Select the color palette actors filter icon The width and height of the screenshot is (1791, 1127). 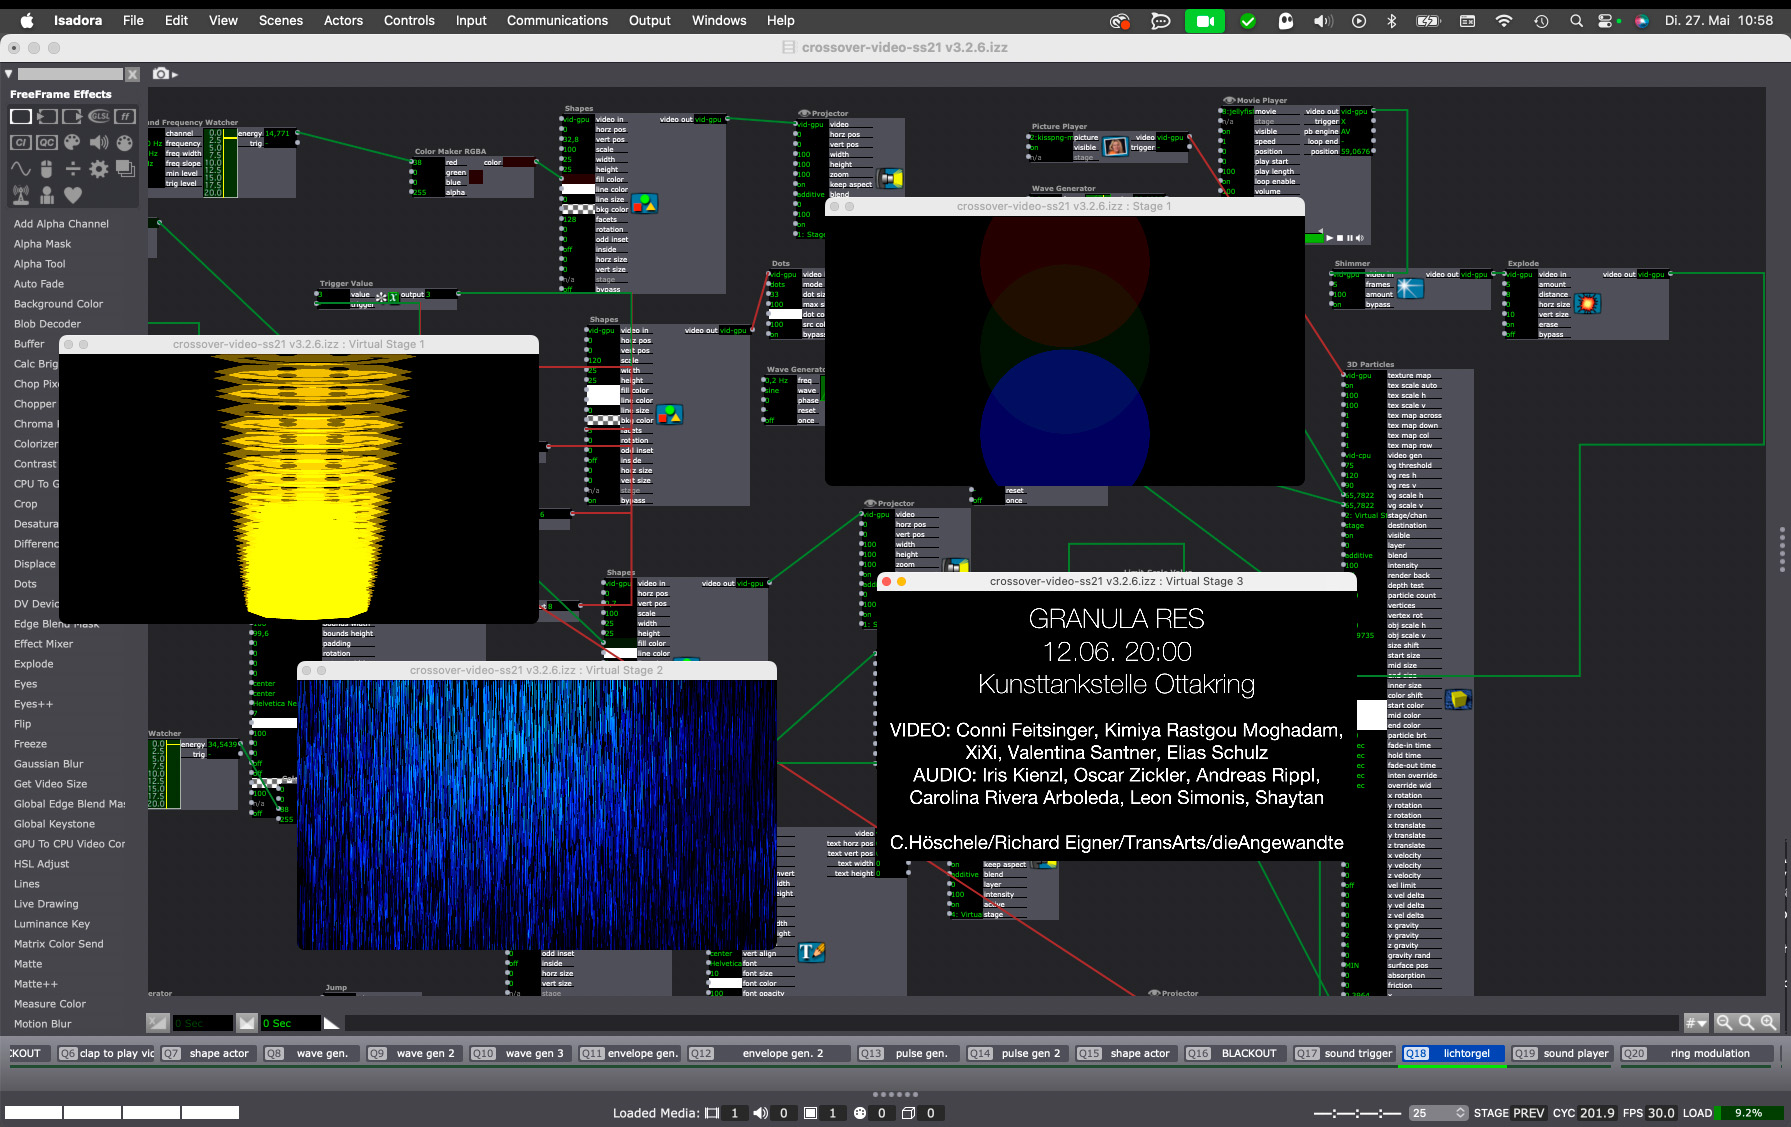coord(72,143)
